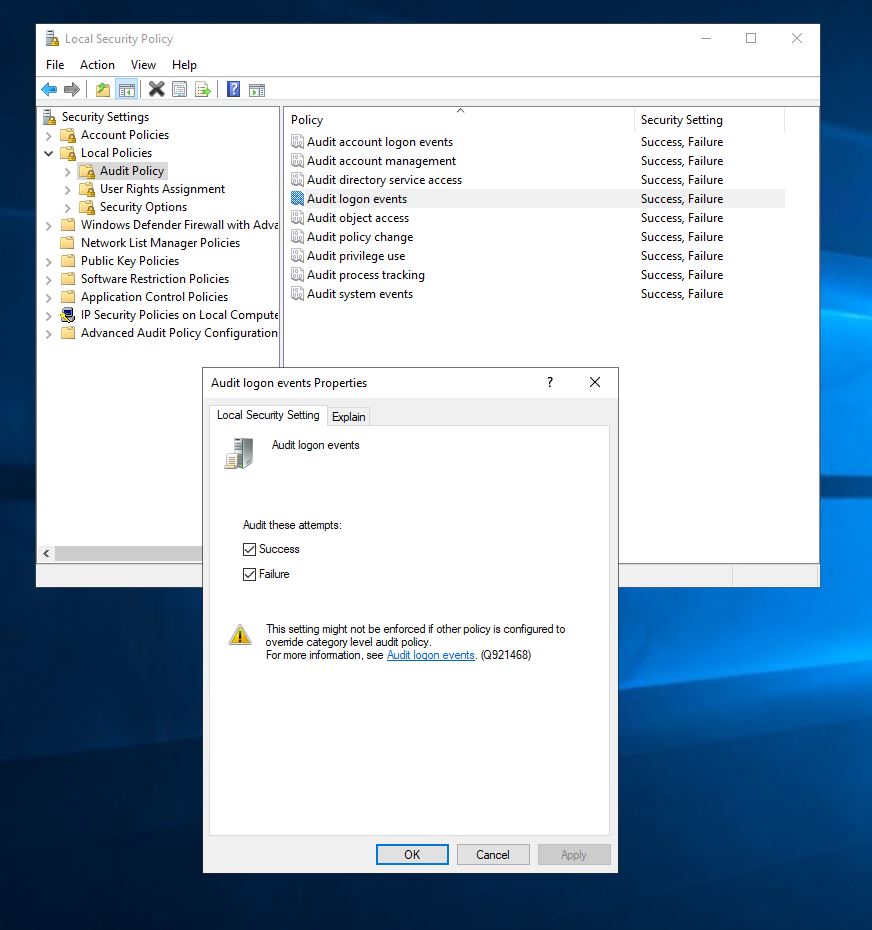Collapse the Local Policies node
Image resolution: width=872 pixels, height=930 pixels.
49,154
